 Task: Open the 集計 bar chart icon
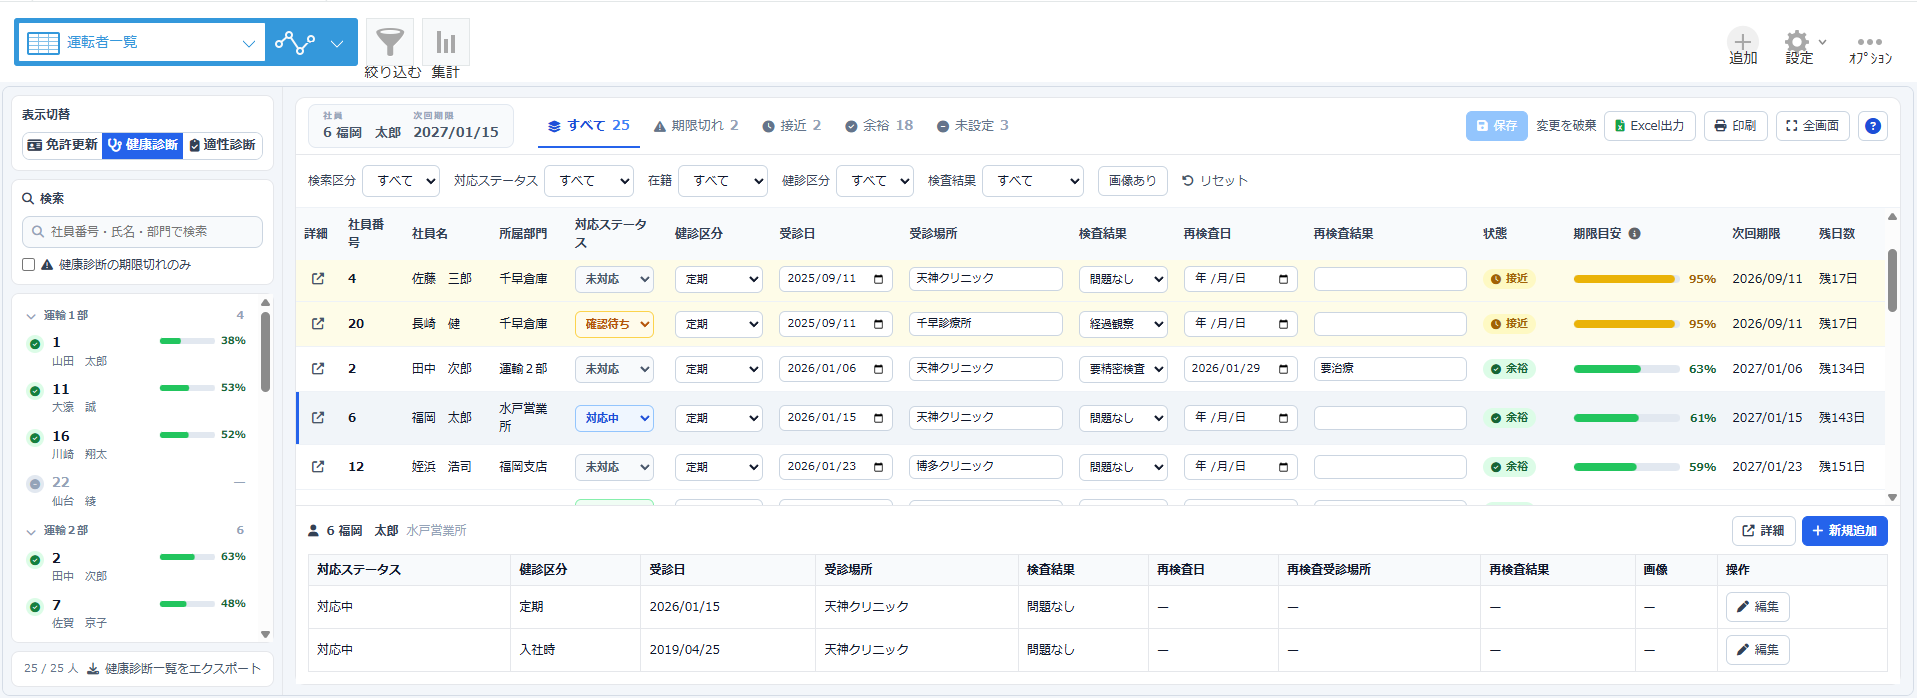(446, 42)
